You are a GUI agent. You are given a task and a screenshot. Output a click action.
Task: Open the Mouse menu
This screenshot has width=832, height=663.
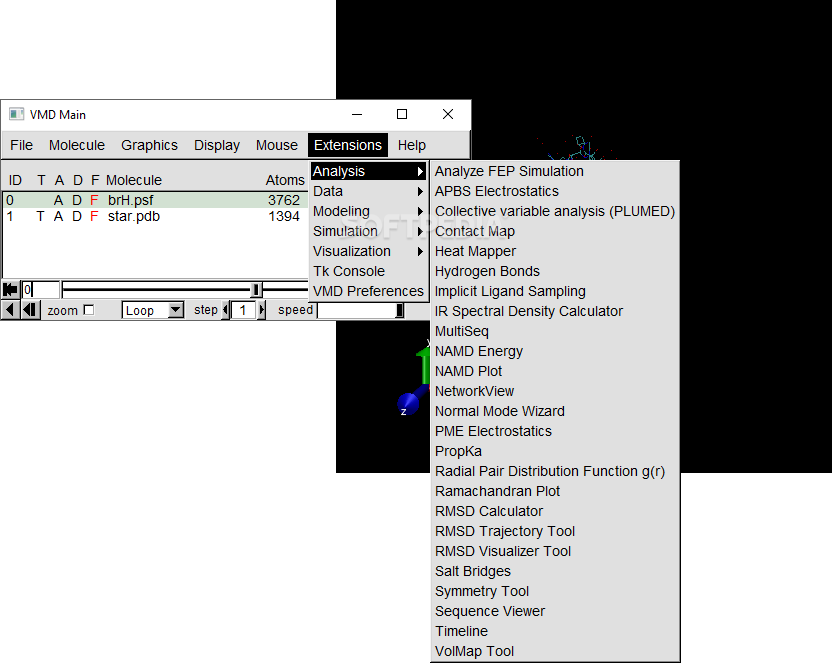276,145
